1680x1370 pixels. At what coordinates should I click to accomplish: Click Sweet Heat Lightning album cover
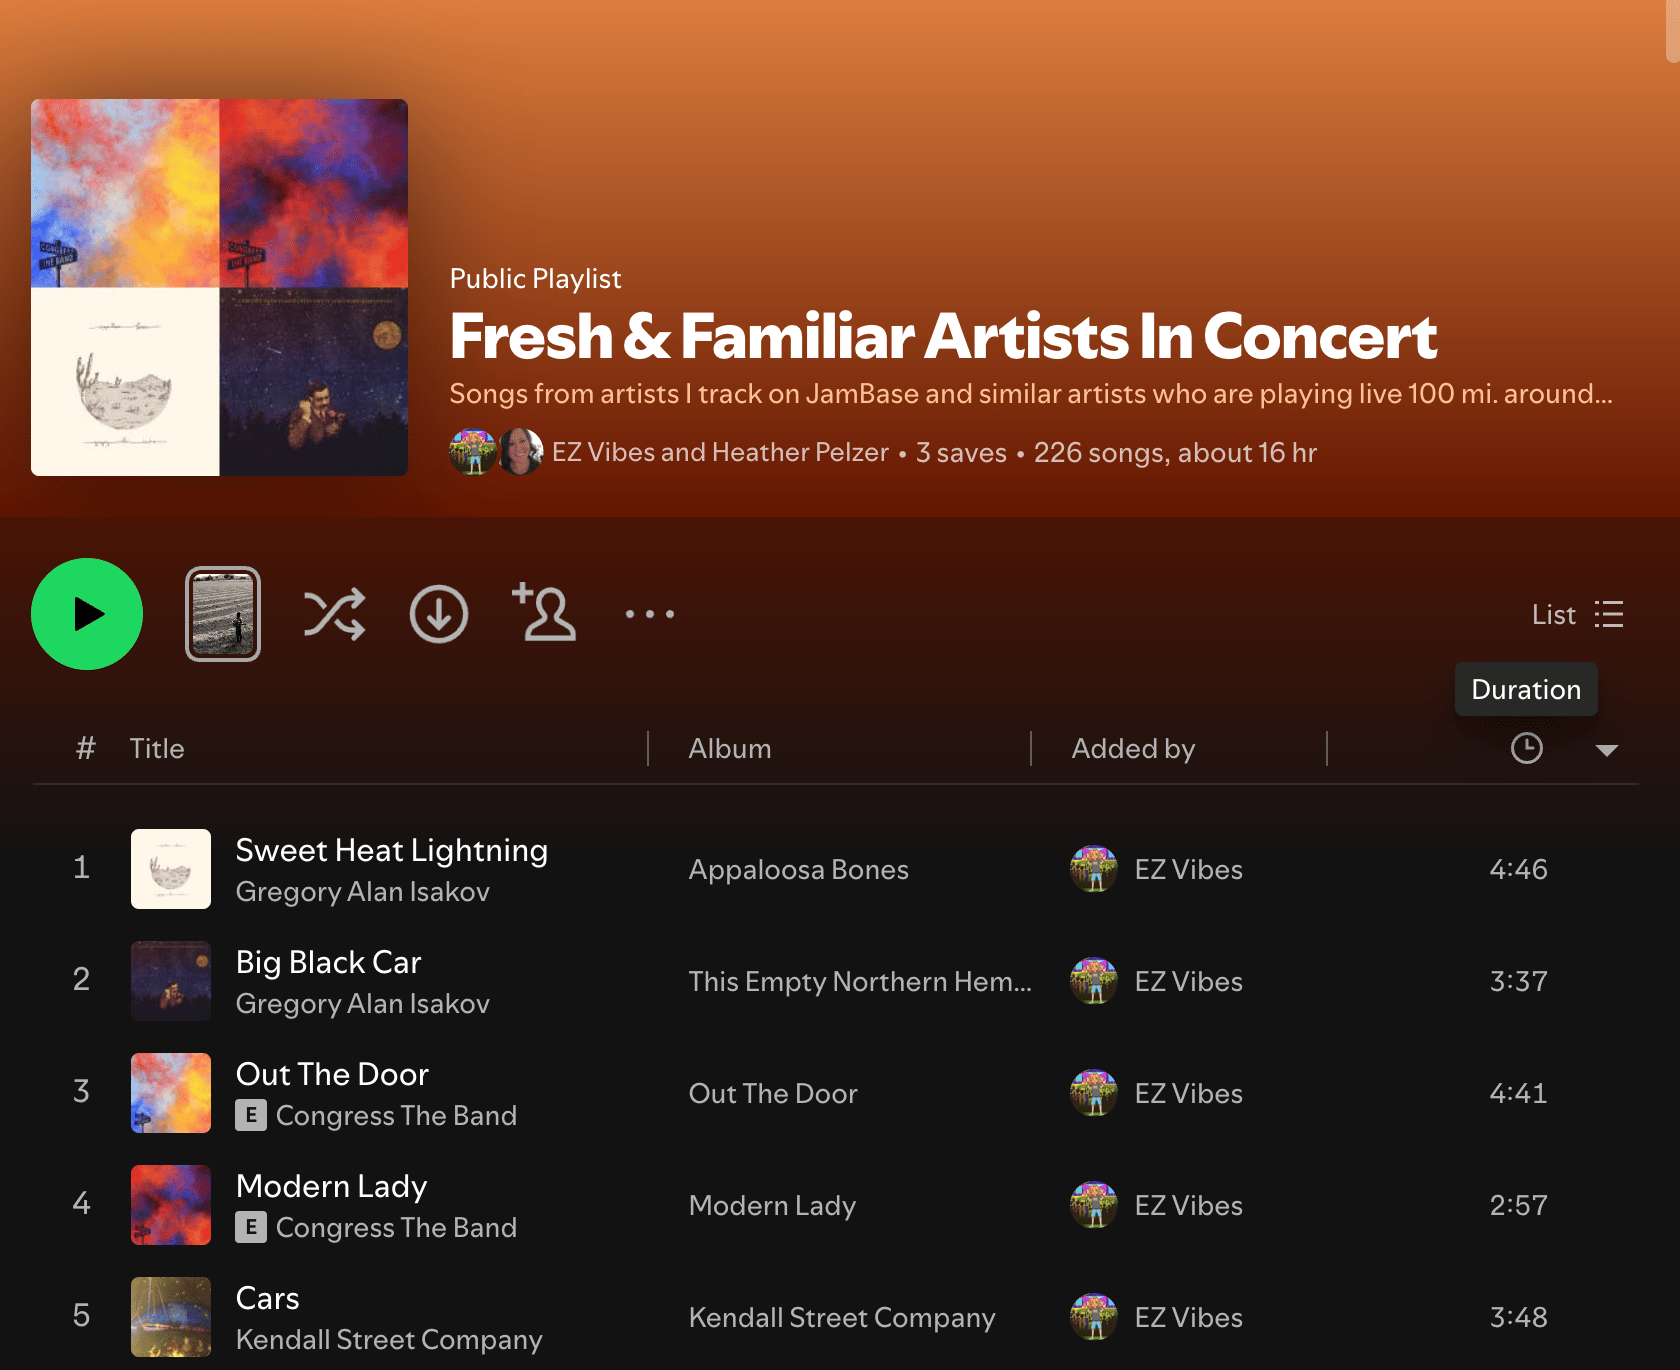pos(171,869)
